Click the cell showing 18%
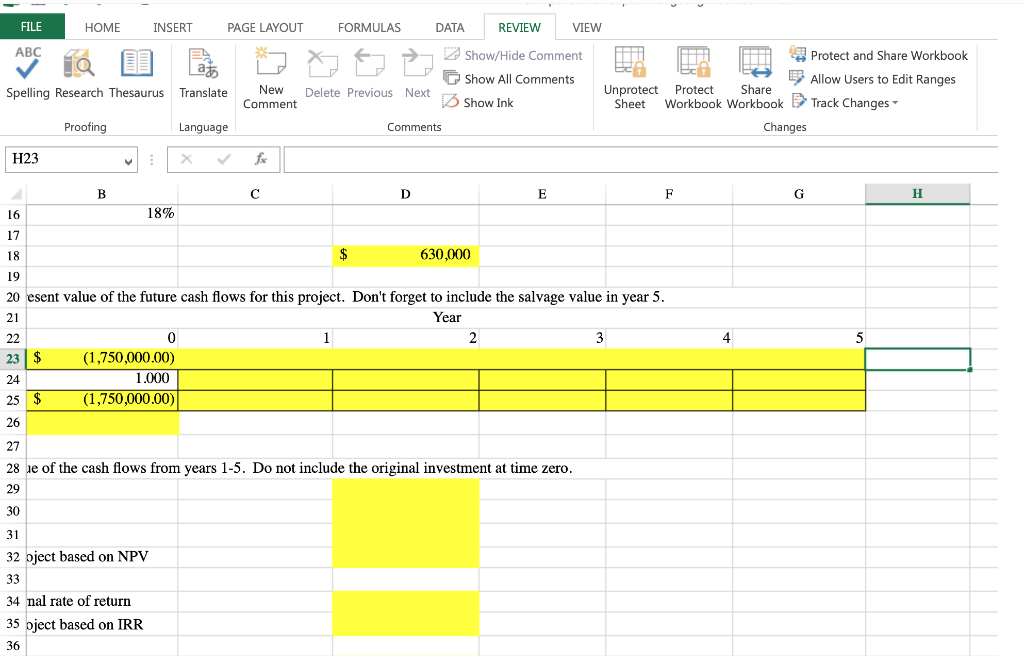Viewport: 1024px width, 664px height. (102, 213)
